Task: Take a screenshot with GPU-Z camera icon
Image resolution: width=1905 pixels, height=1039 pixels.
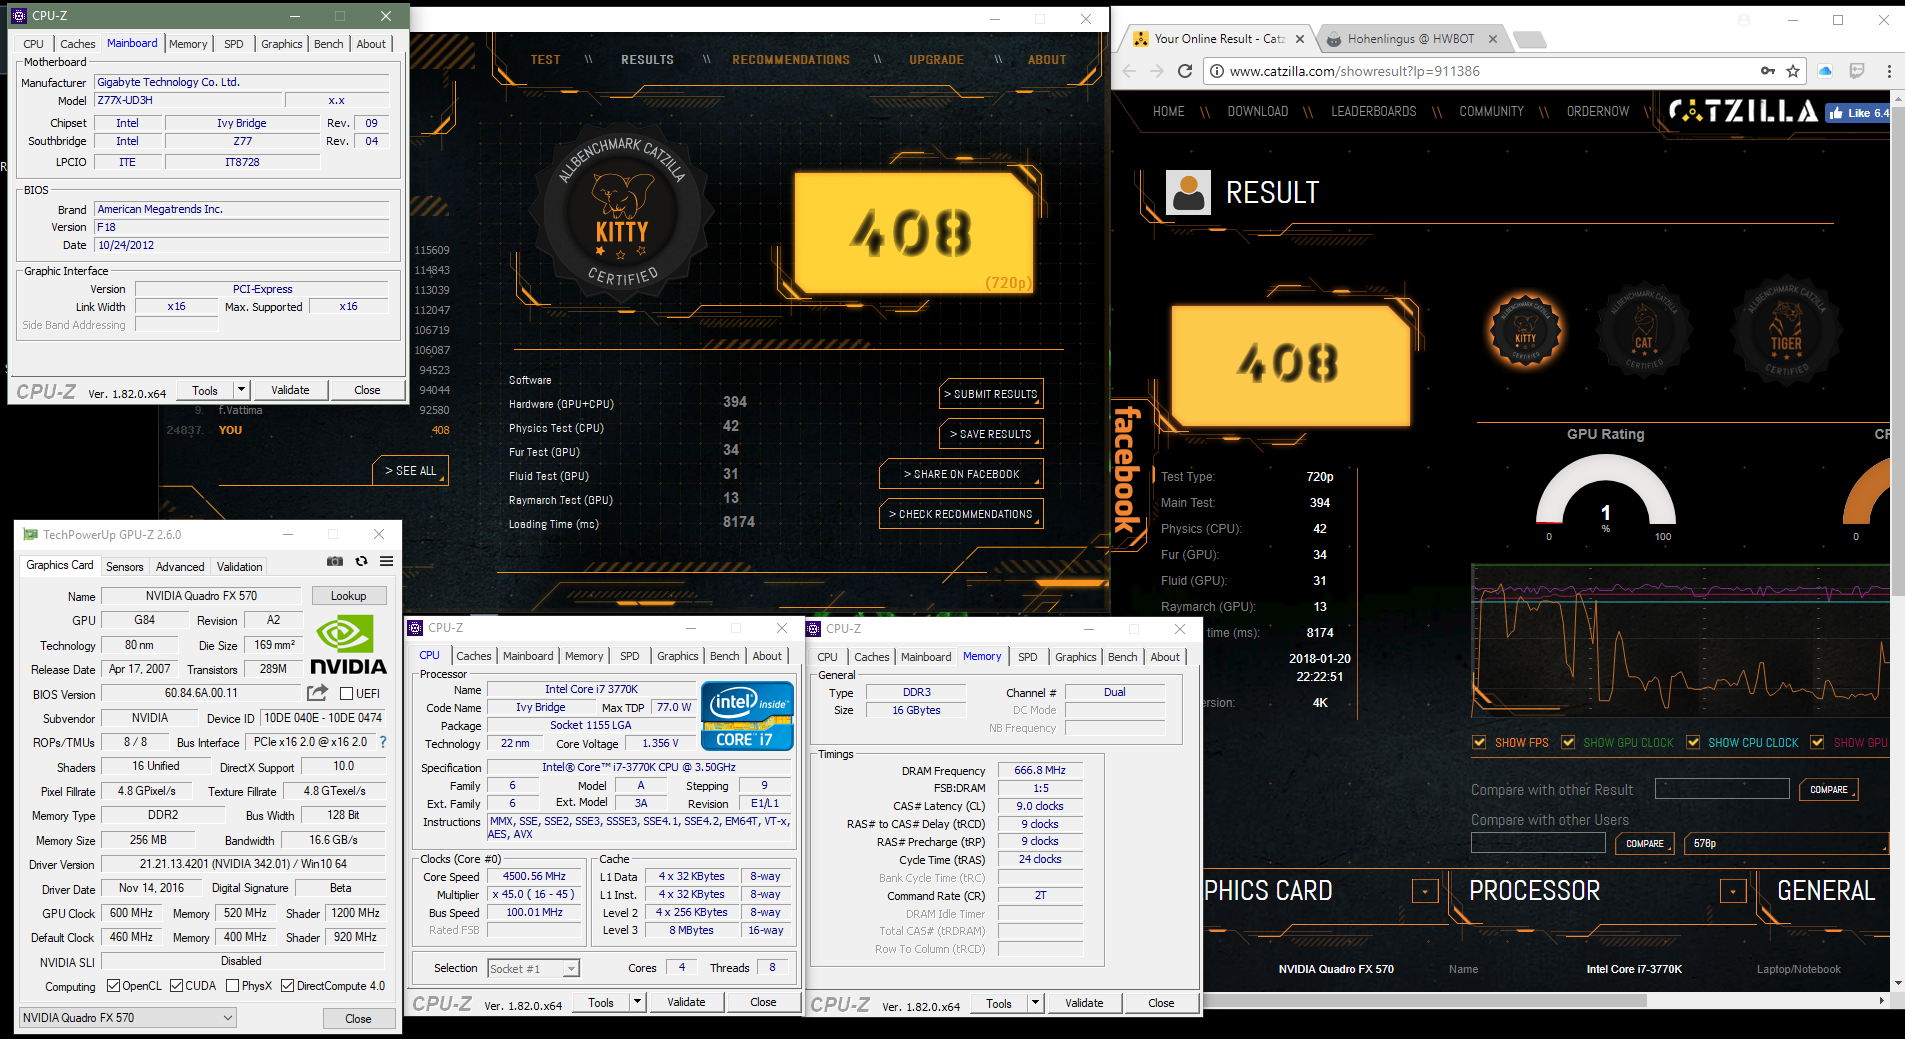Action: coord(335,562)
